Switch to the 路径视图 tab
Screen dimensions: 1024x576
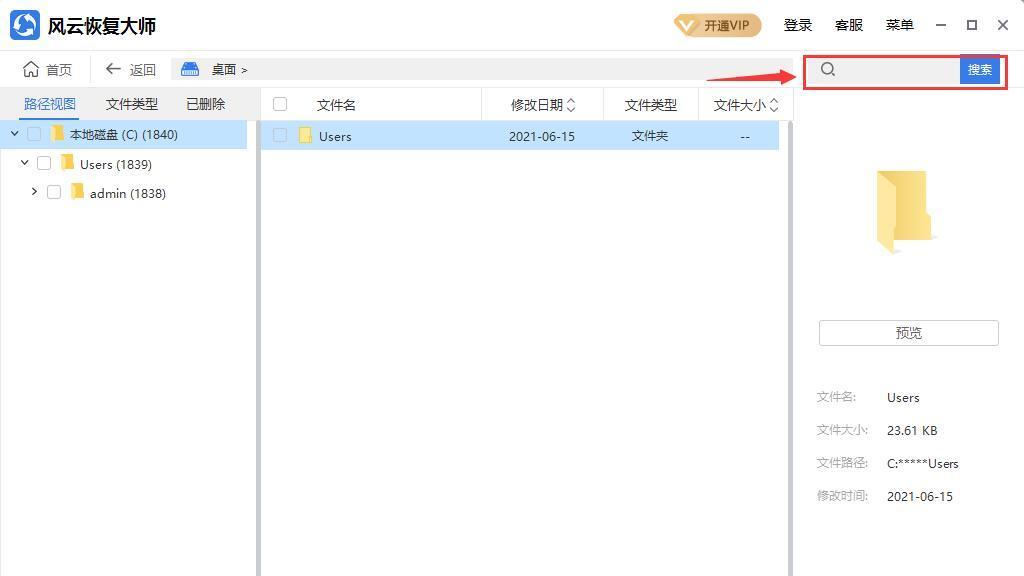point(50,104)
